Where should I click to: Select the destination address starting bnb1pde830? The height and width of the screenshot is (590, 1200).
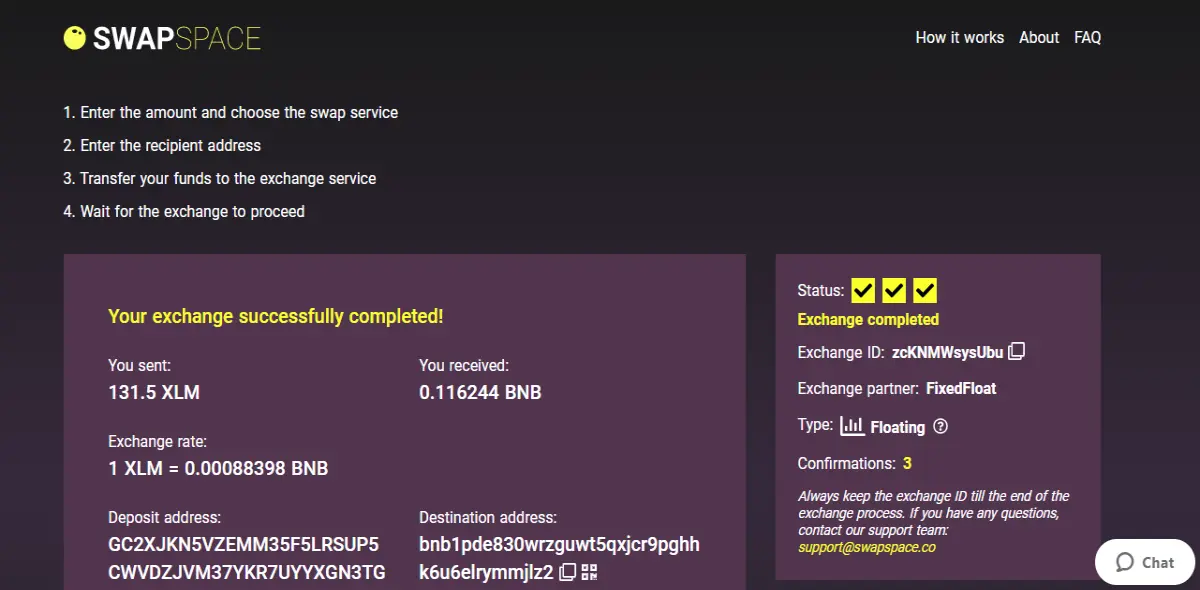point(559,558)
